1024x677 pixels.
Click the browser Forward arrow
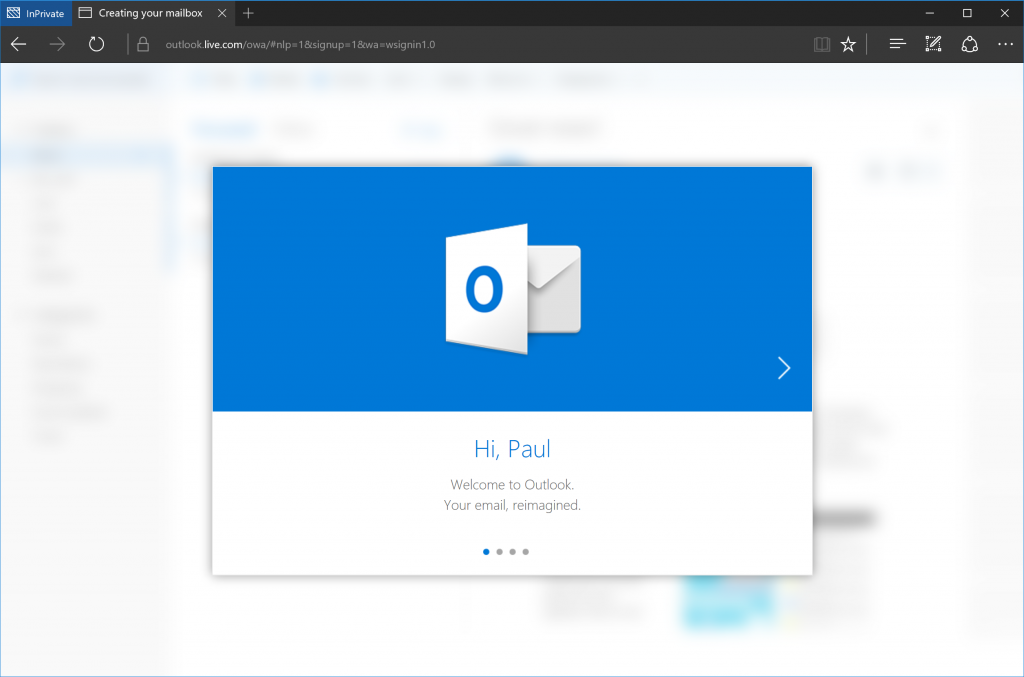coord(57,44)
